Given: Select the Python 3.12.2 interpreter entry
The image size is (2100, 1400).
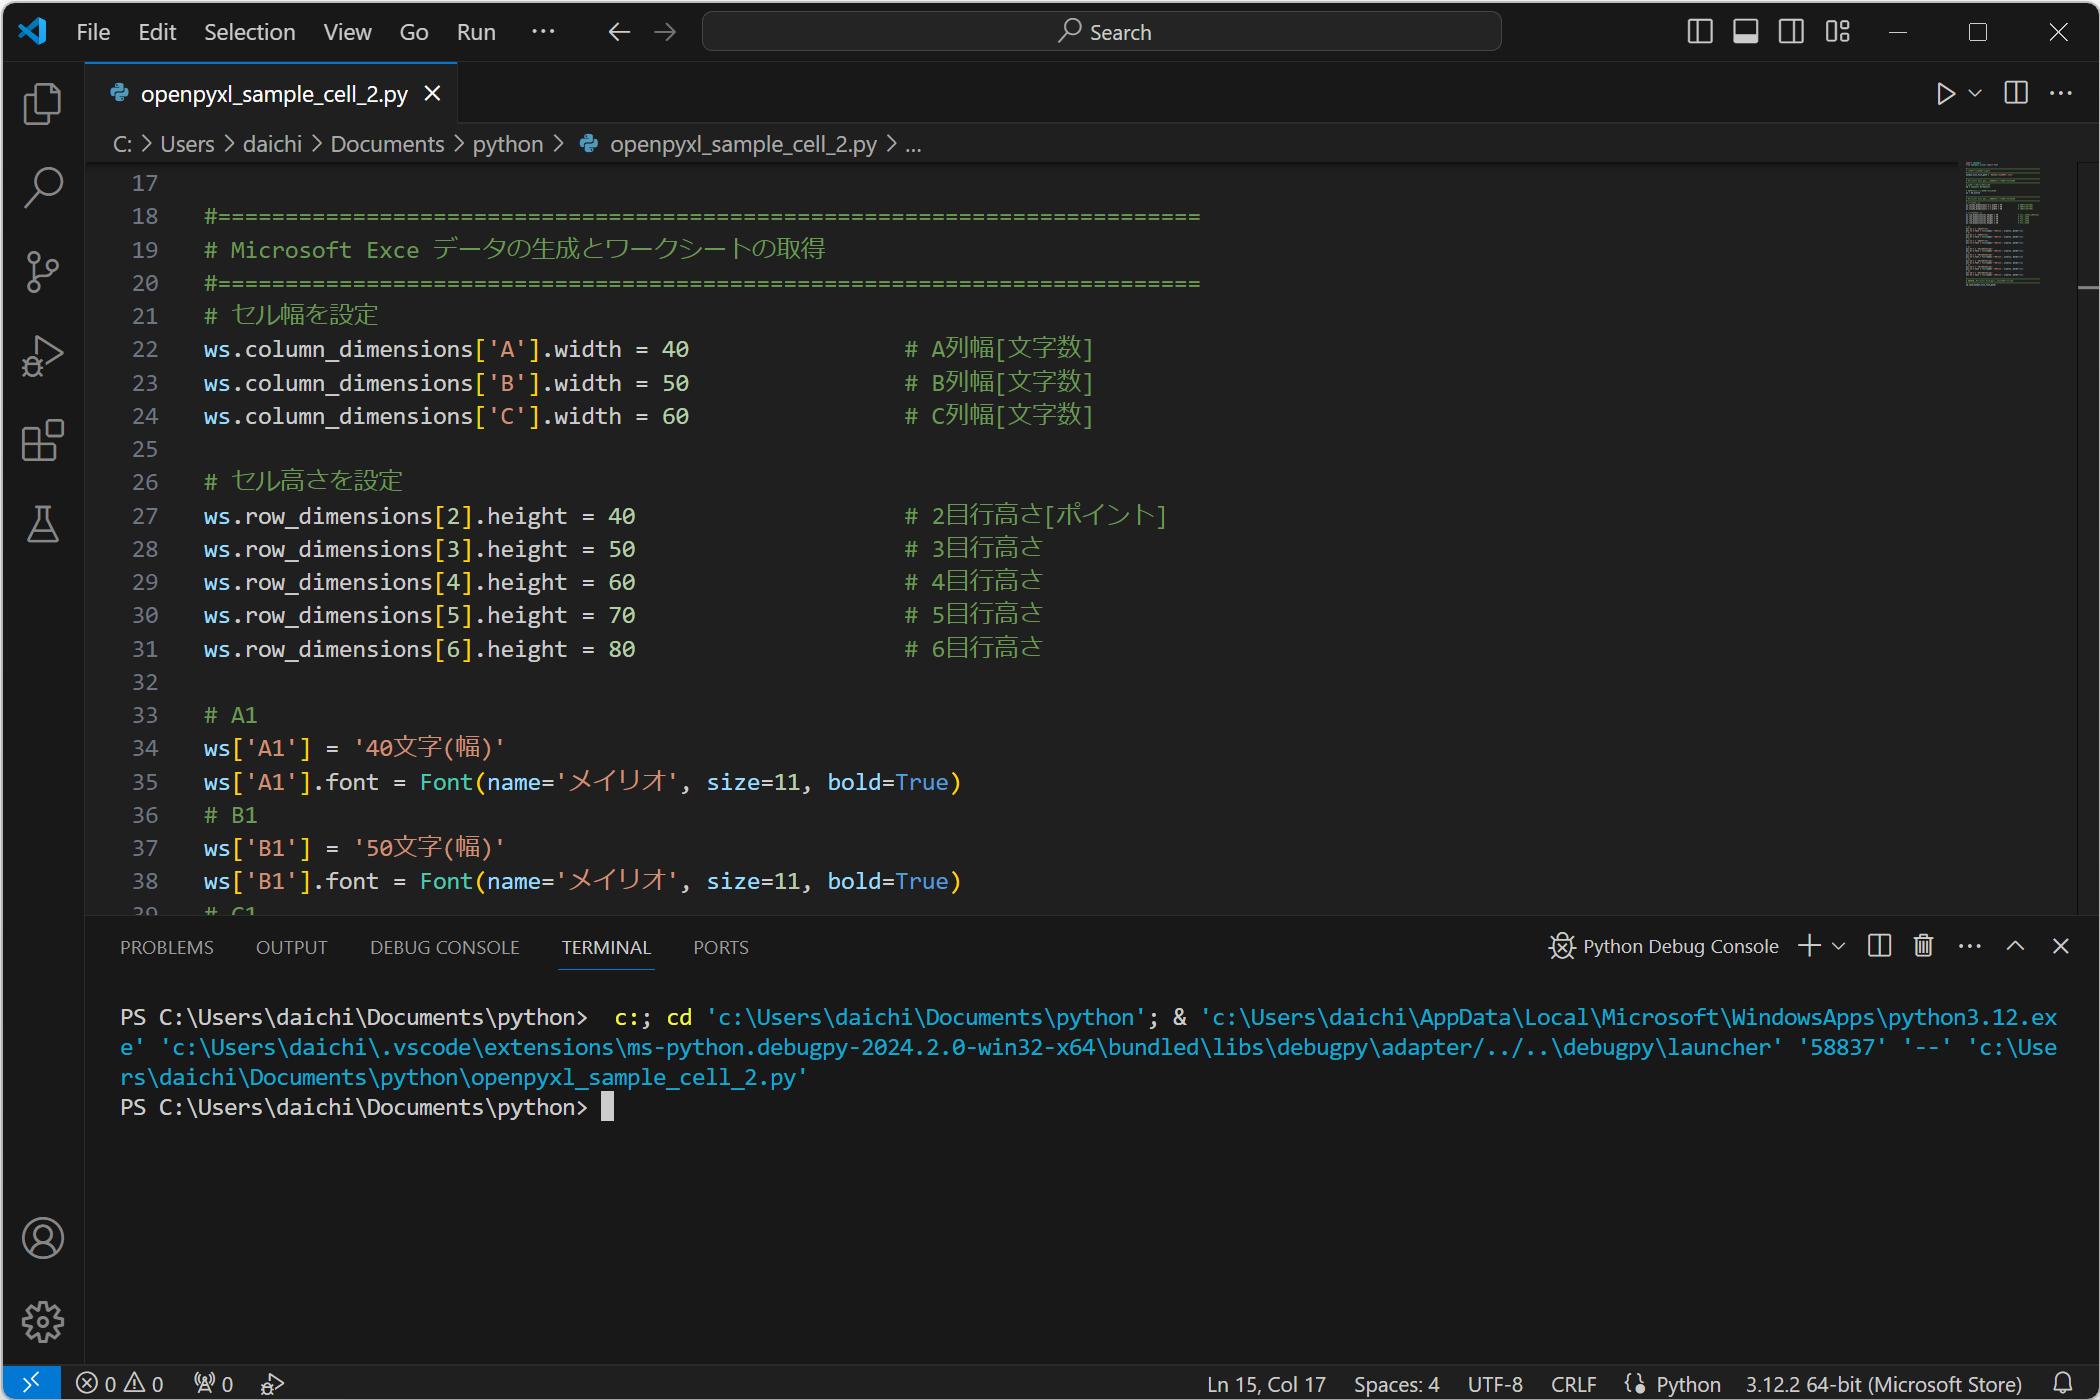Looking at the screenshot, I should tap(1883, 1384).
